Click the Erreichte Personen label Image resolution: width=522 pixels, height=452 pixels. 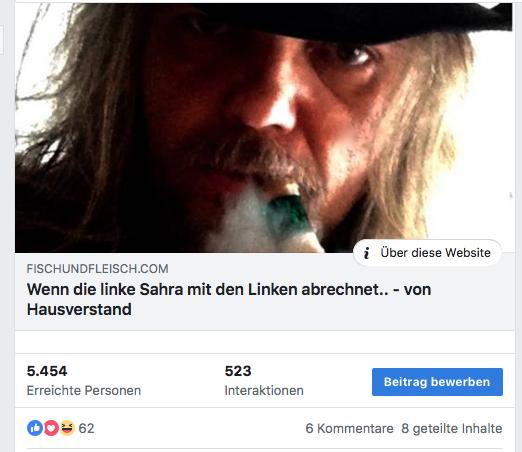click(84, 390)
